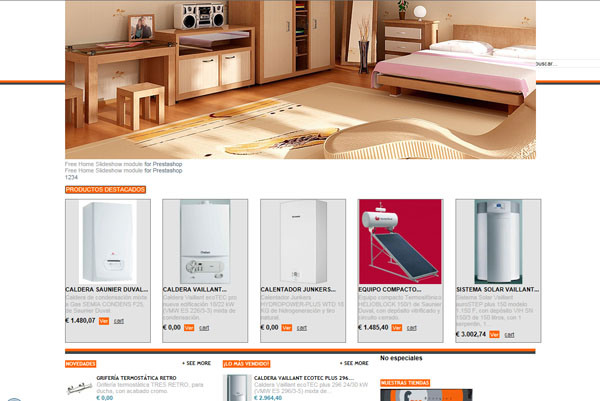600x401 pixels.
Task: Open the Caldera Vaillant boiler thumbnail
Action: point(205,242)
